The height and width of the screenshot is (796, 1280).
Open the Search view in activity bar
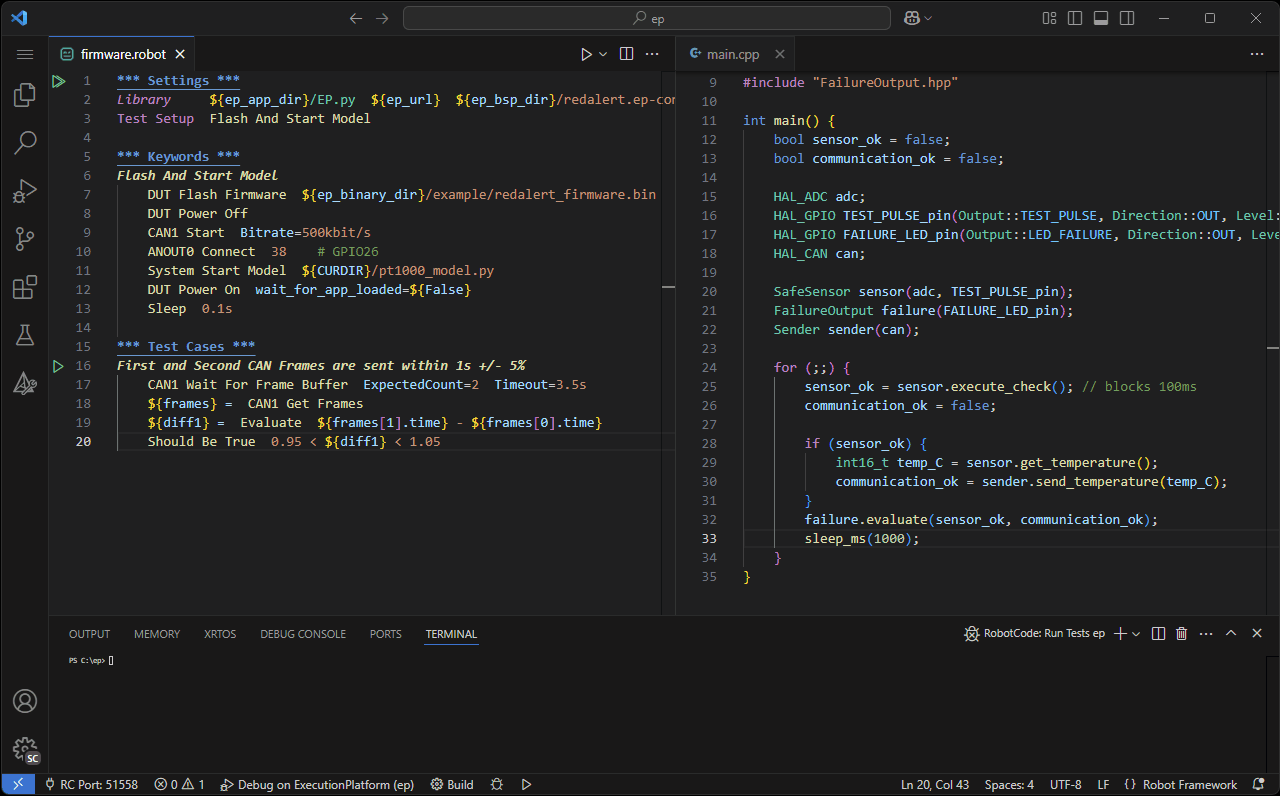click(x=25, y=143)
